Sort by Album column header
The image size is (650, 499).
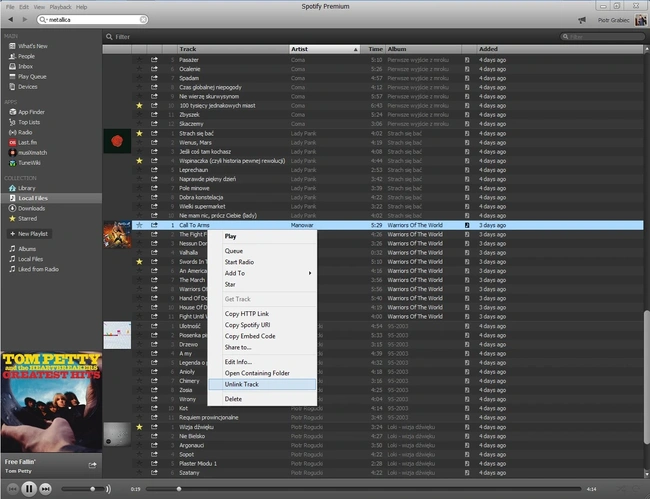coord(423,49)
